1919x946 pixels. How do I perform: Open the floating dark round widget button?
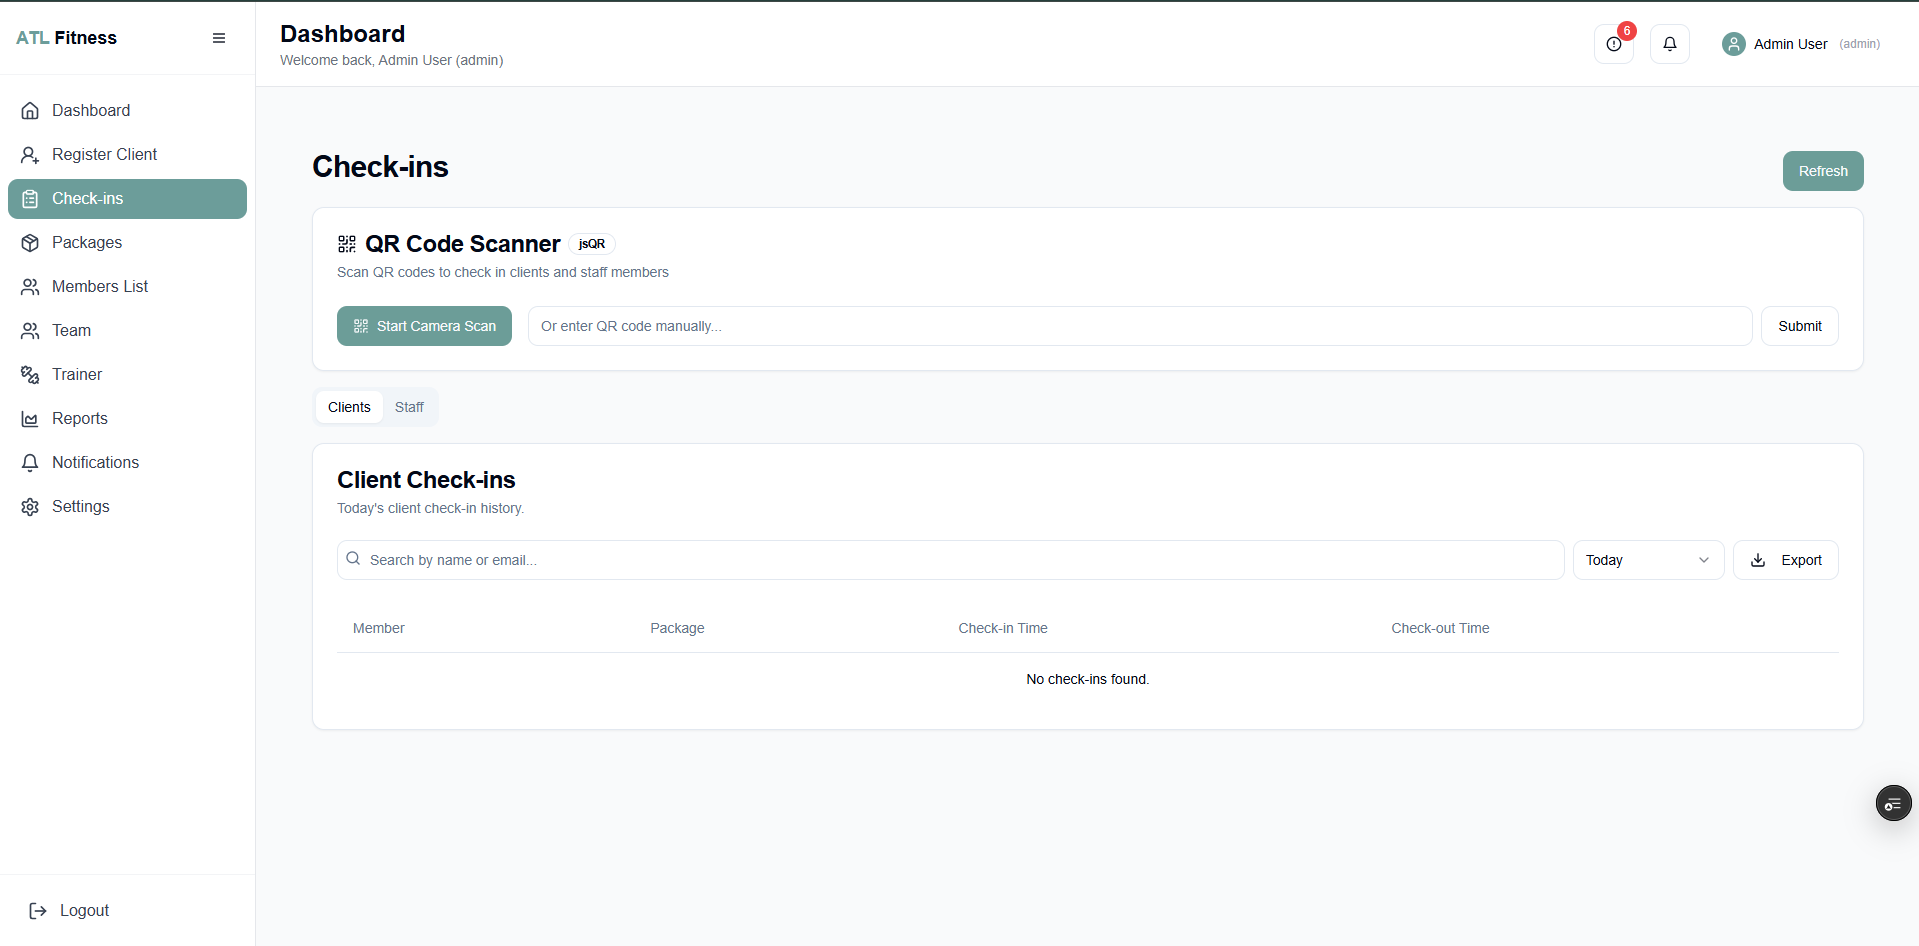click(1893, 803)
